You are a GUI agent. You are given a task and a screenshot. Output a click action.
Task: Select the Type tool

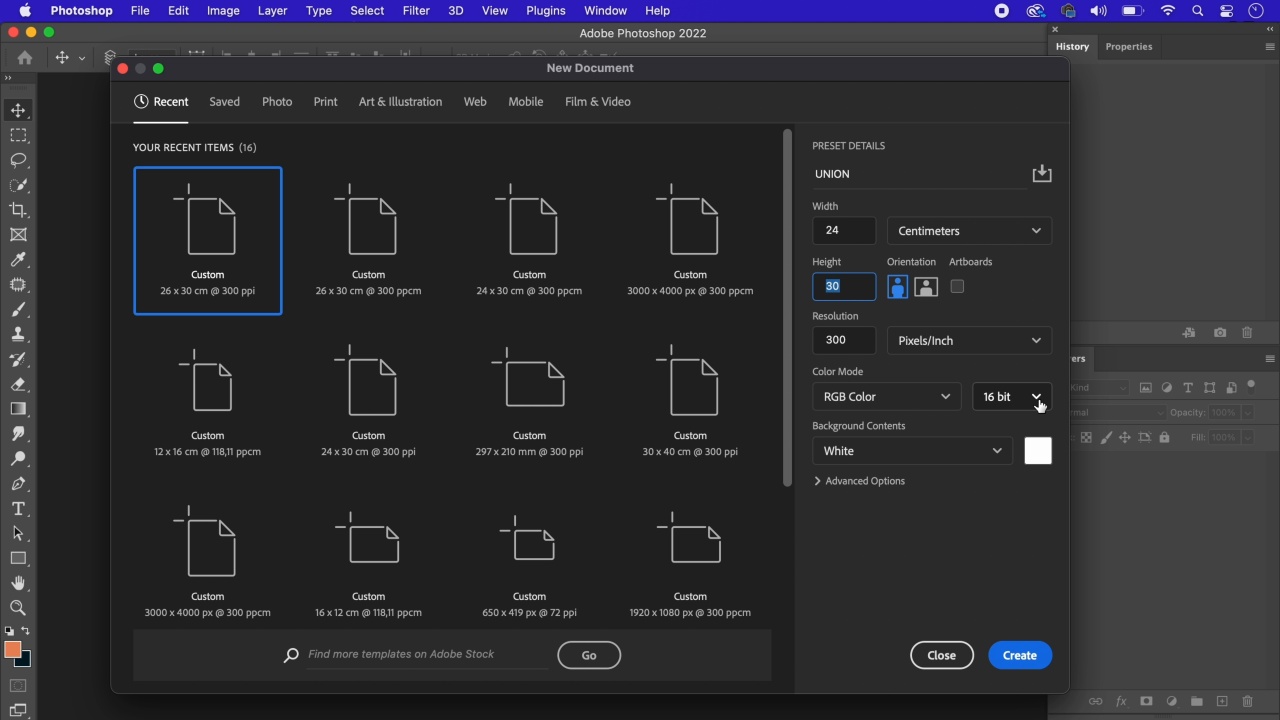tap(18, 509)
